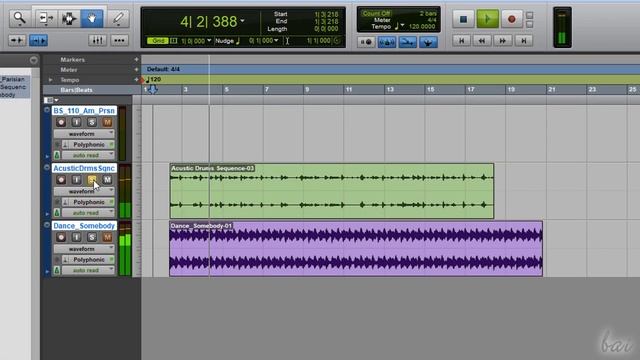This screenshot has width=640, height=360.
Task: Click the three-dots toolbar button
Action: 119,40
